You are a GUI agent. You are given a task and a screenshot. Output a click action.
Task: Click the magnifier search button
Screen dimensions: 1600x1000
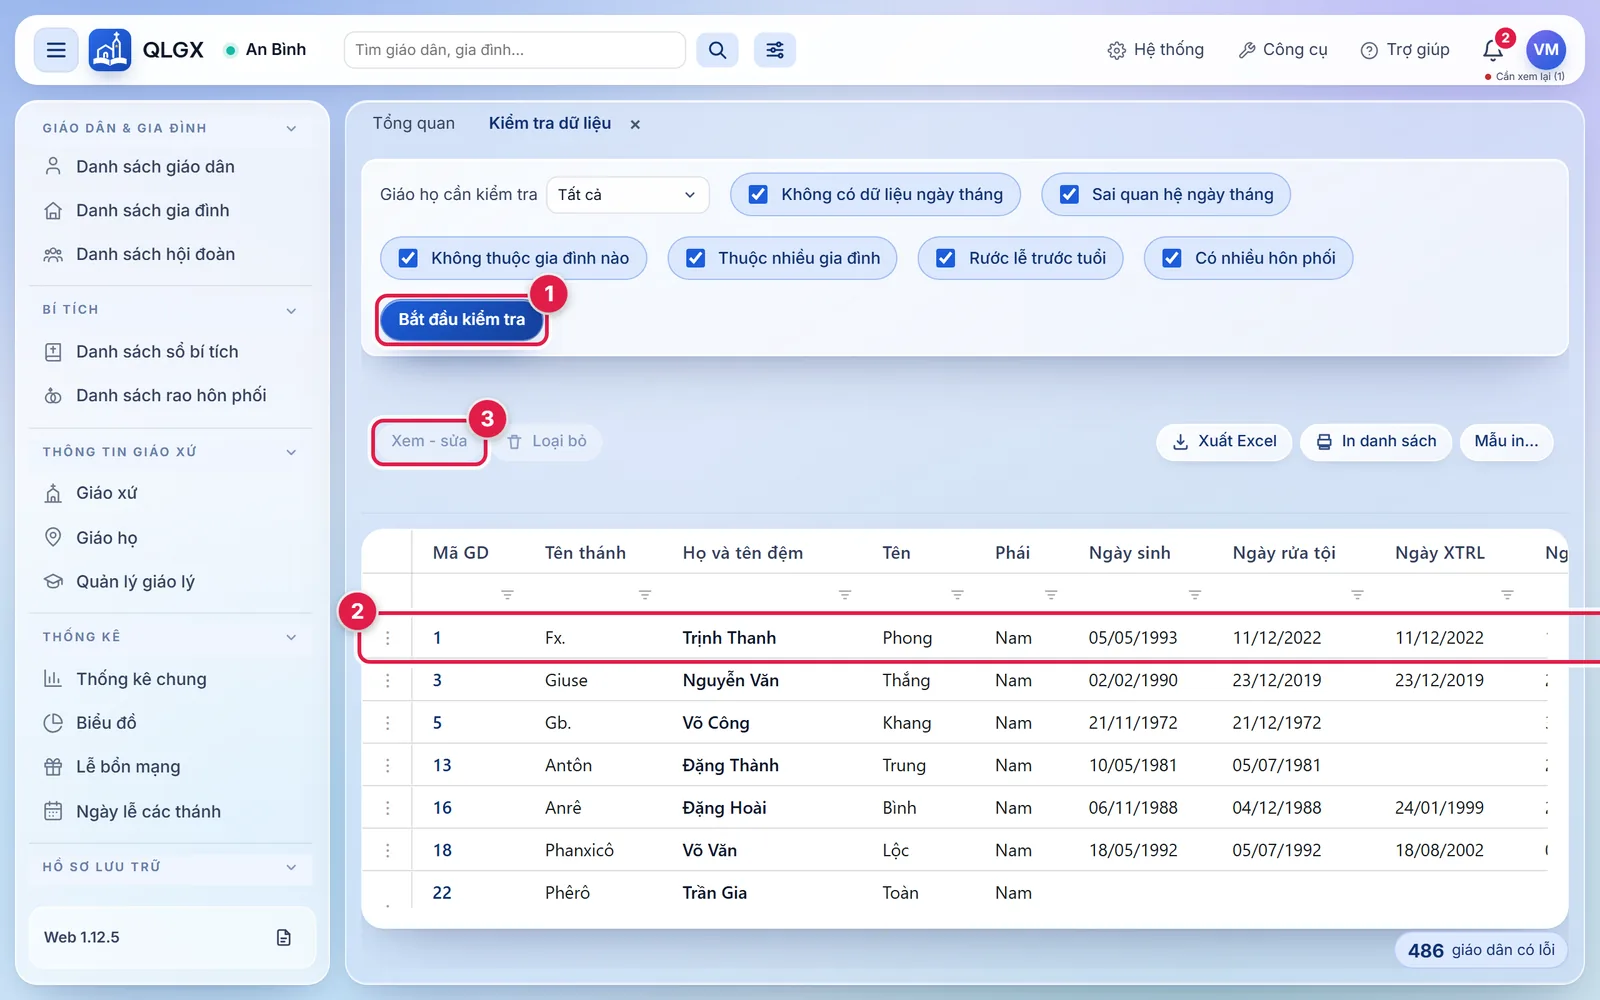717,50
